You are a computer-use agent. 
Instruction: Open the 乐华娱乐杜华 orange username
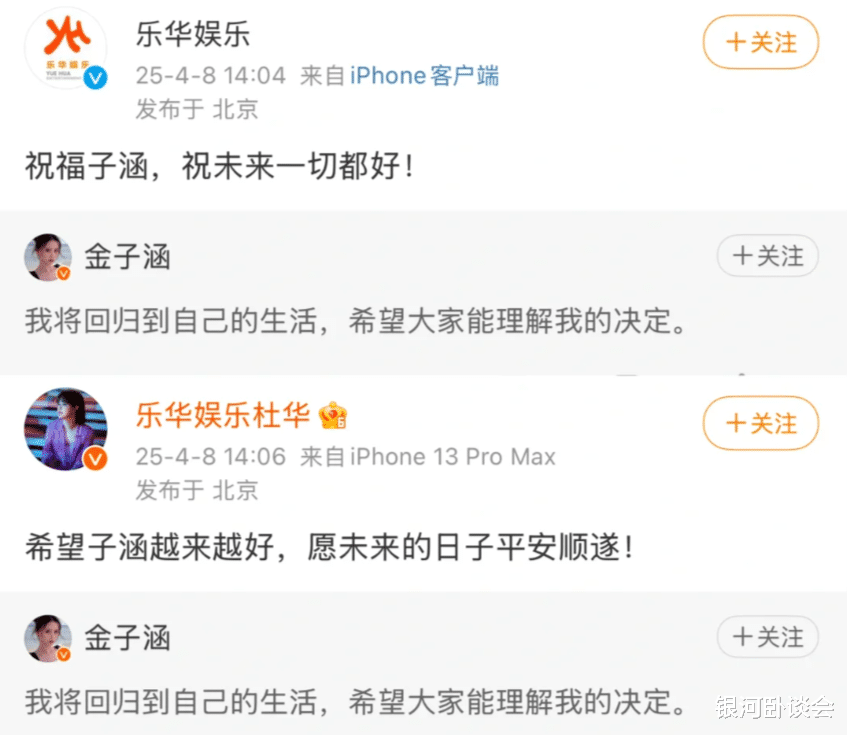pyautogui.click(x=223, y=415)
